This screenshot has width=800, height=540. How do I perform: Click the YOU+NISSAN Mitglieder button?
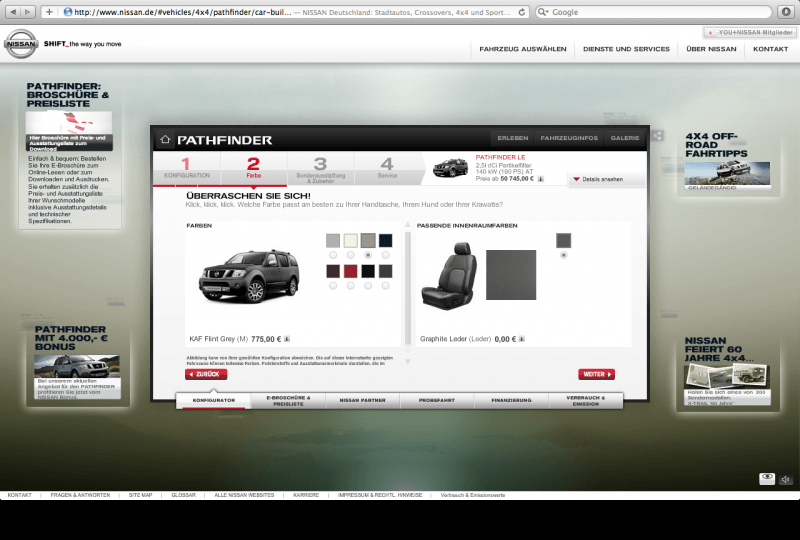[x=749, y=33]
